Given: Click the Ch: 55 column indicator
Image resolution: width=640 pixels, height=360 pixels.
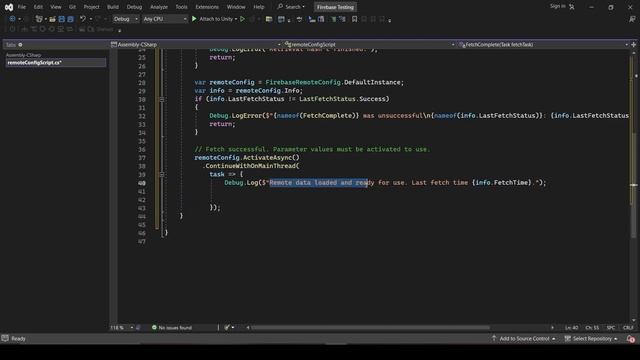Looking at the screenshot, I should tap(592, 328).
